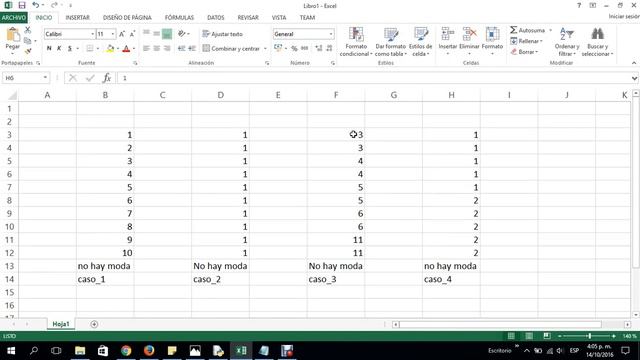Open the Rellenar fill menu
The height and width of the screenshot is (360, 640).
pyautogui.click(x=526, y=41)
